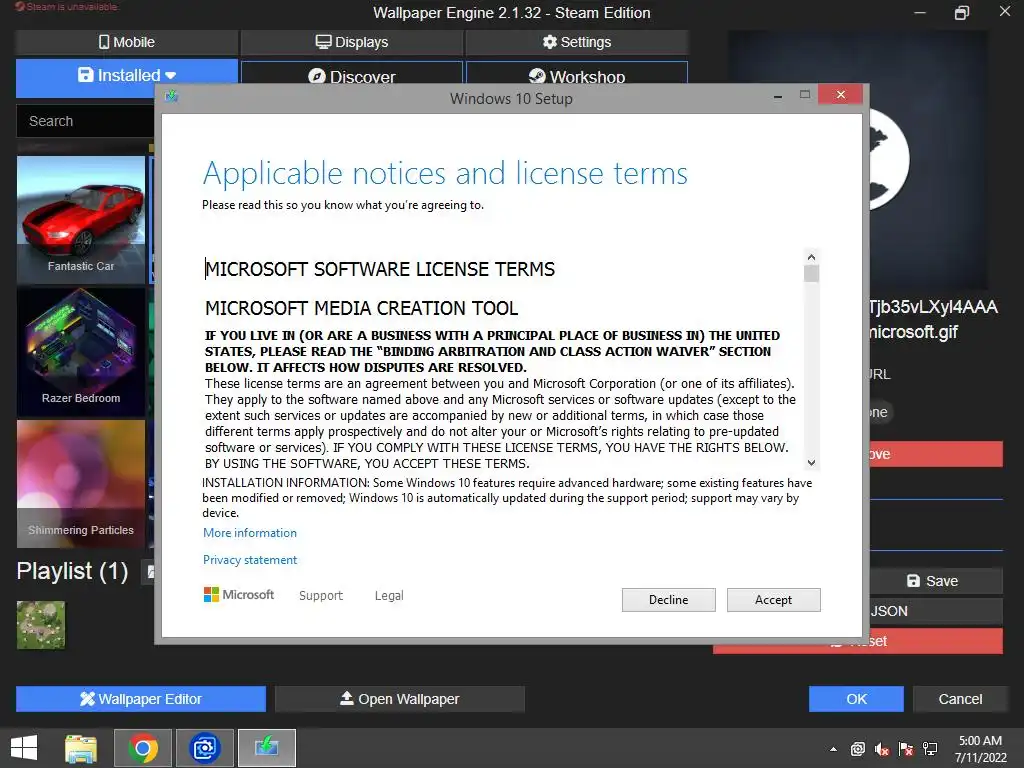
Task: Click OK in Wallpaper Engine
Action: (x=856, y=699)
